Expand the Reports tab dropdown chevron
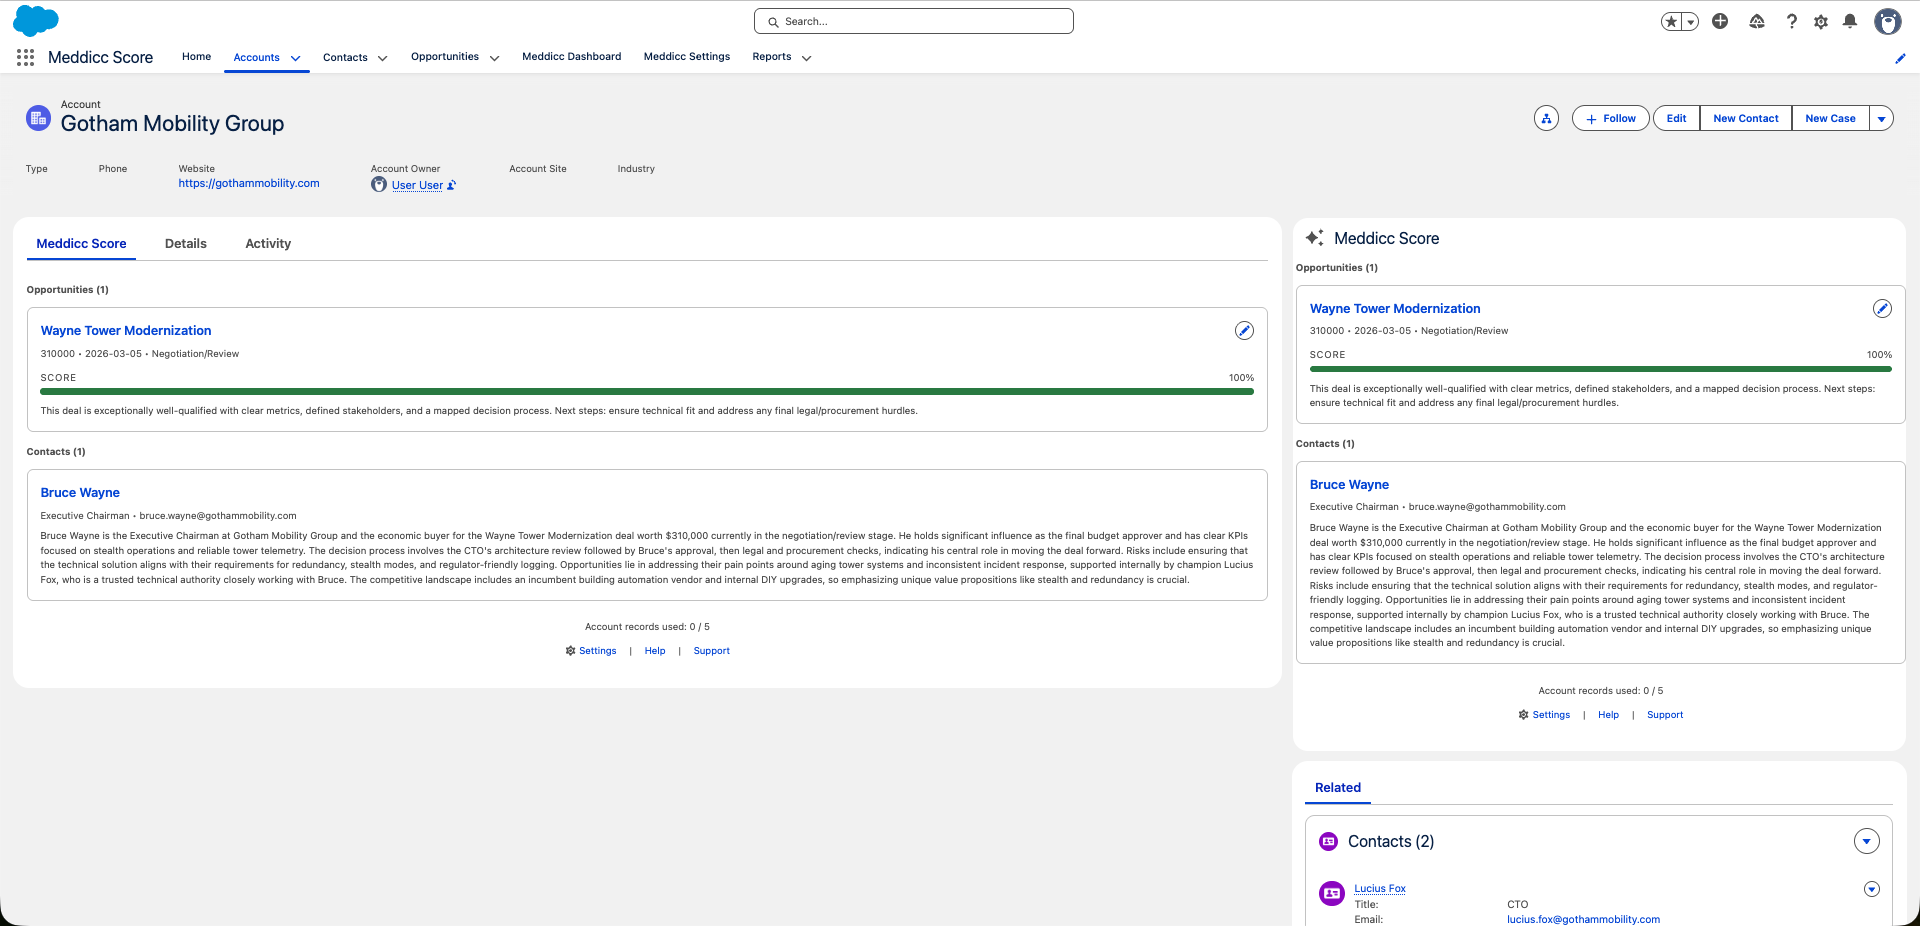Image resolution: width=1920 pixels, height=926 pixels. coord(806,58)
